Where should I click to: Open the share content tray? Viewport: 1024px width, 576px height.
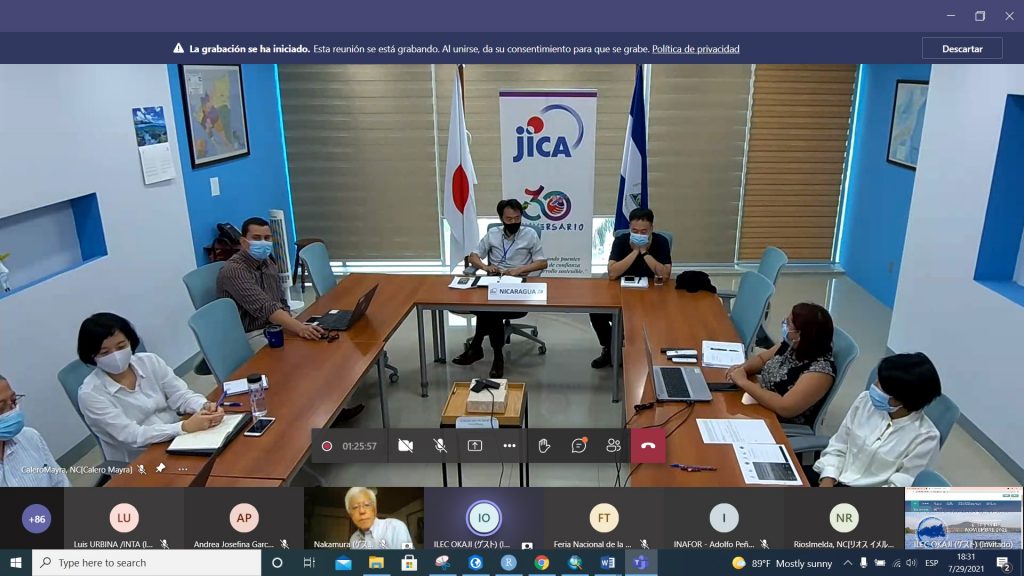coord(475,446)
